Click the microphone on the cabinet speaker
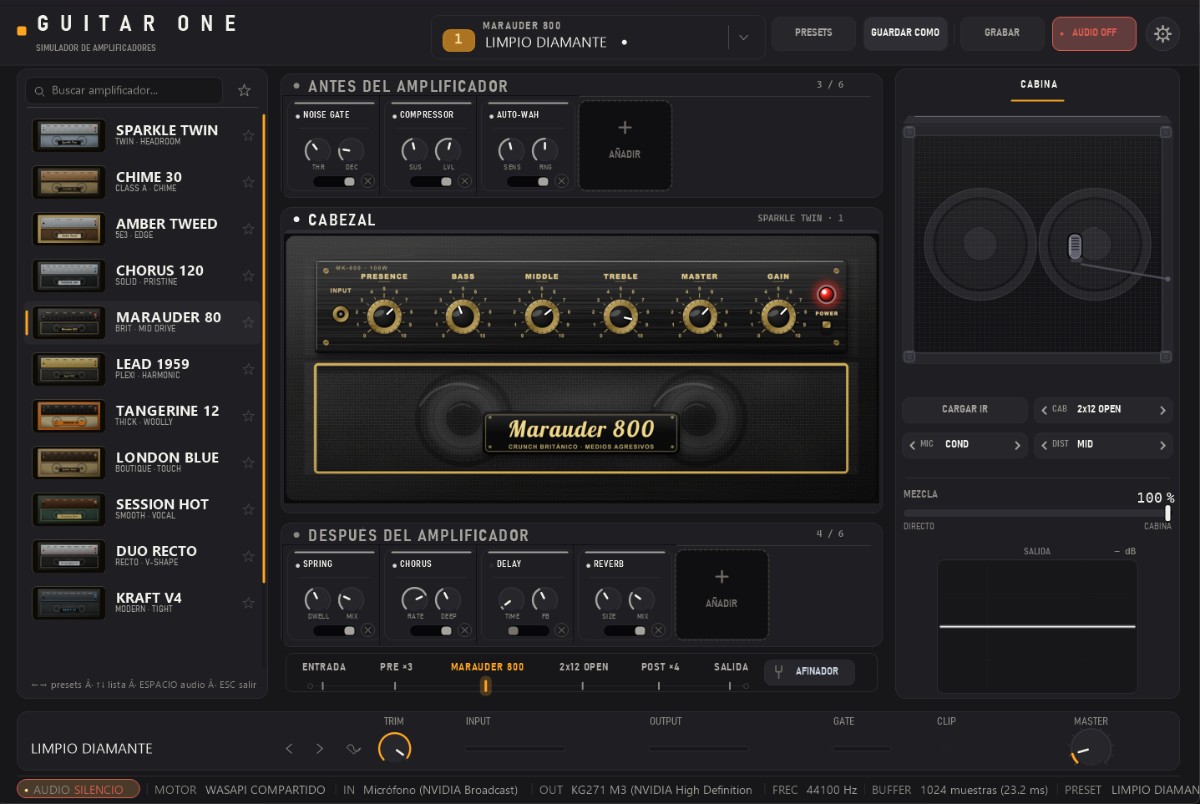This screenshot has height=804, width=1200. (1075, 246)
